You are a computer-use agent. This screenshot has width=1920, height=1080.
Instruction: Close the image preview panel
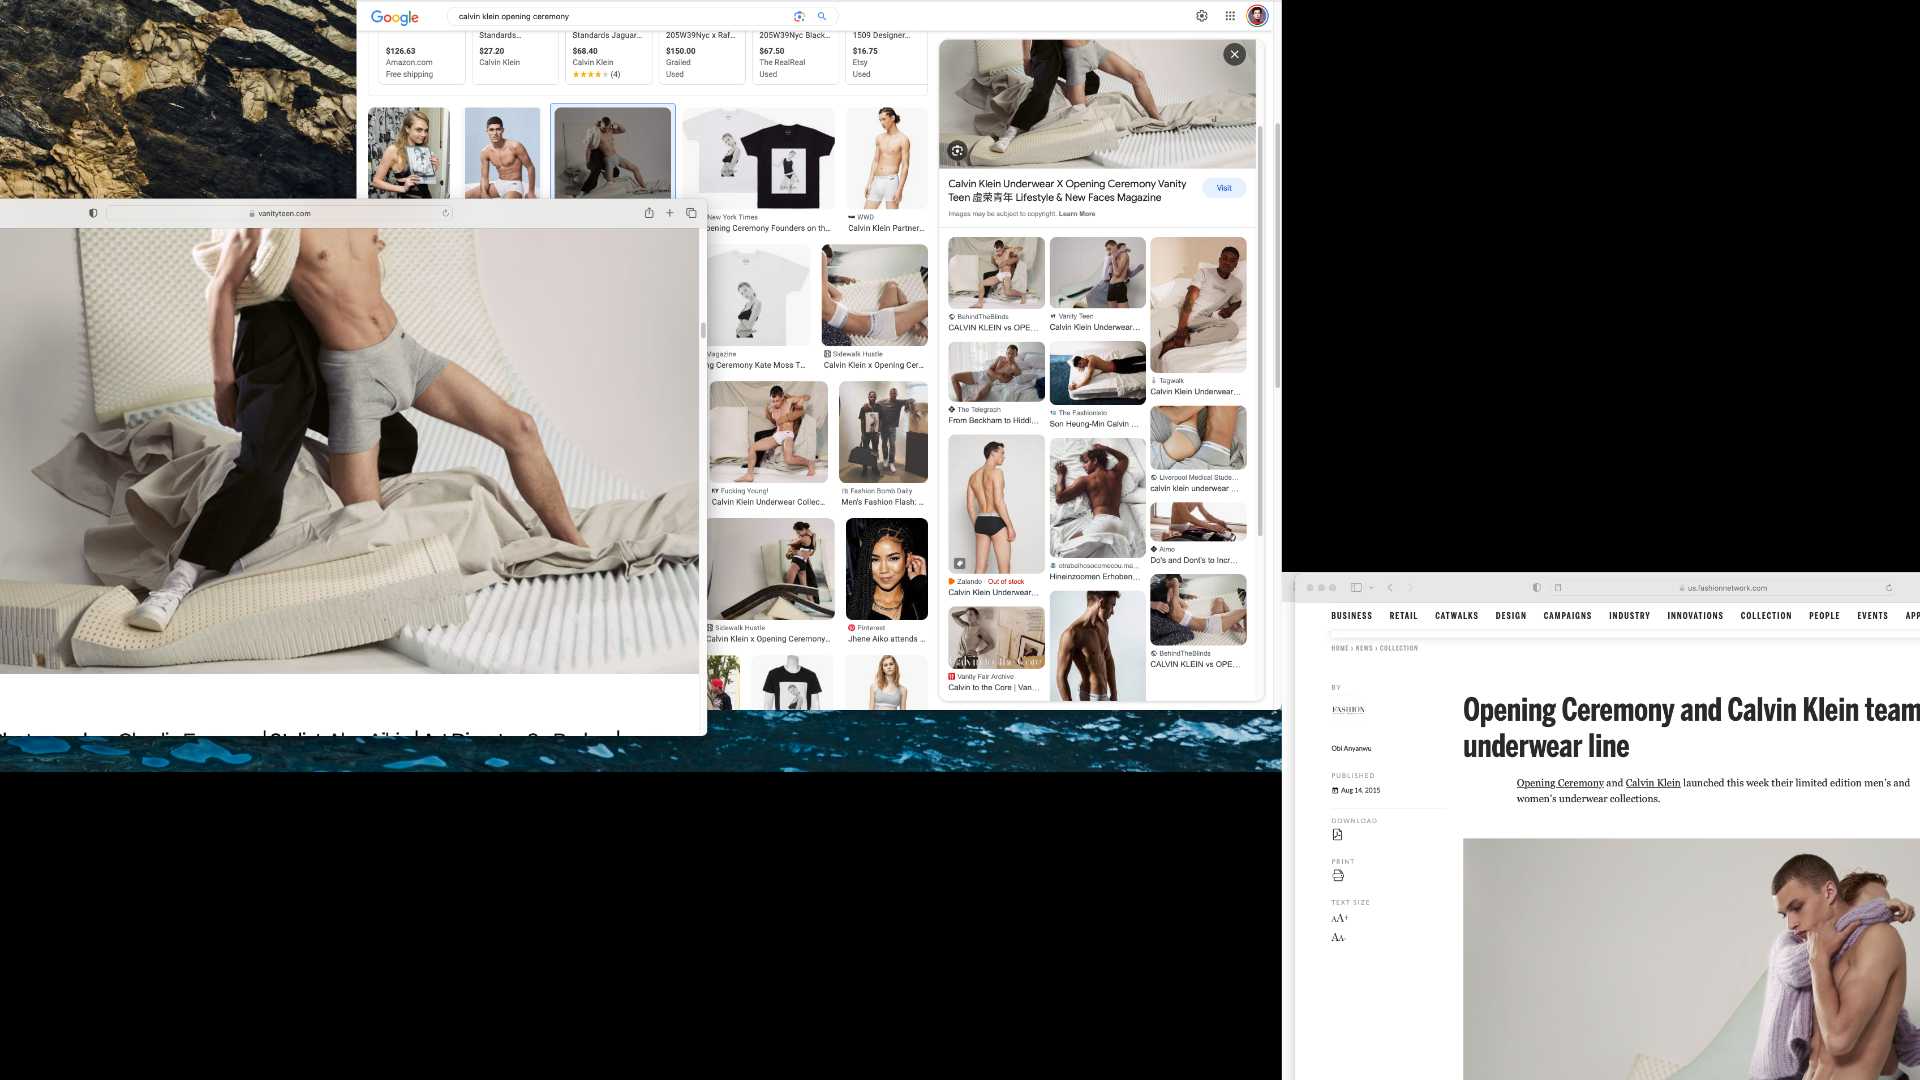pyautogui.click(x=1235, y=55)
